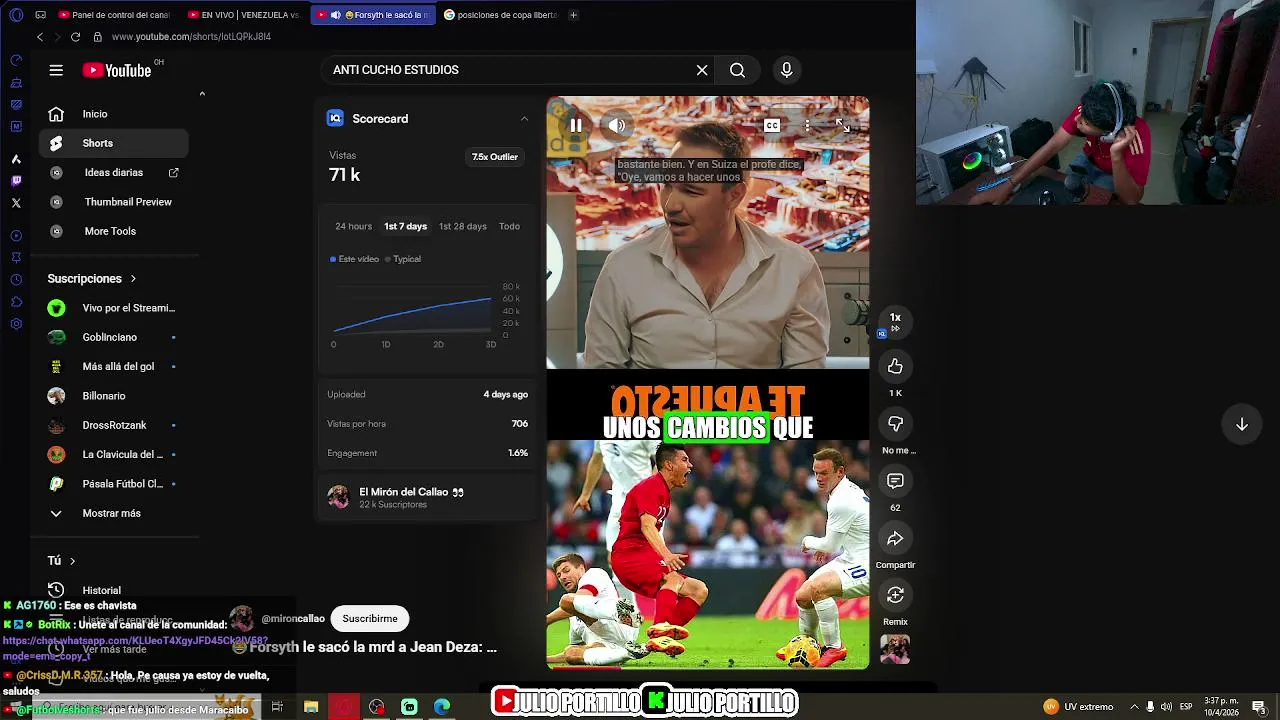Expand Mostrar más subscriptions

114,513
